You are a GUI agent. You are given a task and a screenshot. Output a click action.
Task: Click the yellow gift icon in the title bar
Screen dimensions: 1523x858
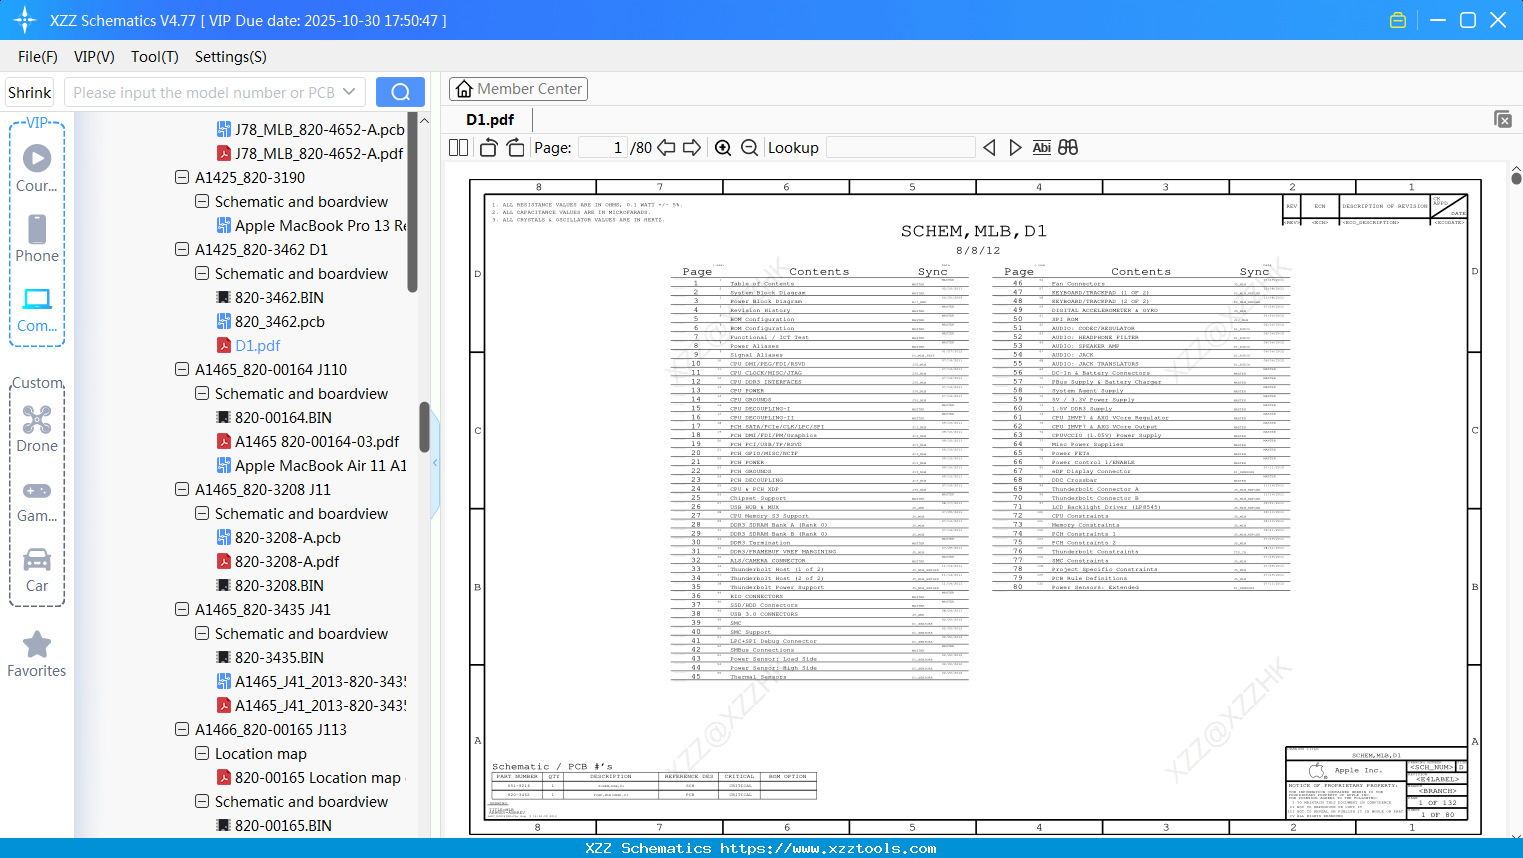click(1398, 20)
